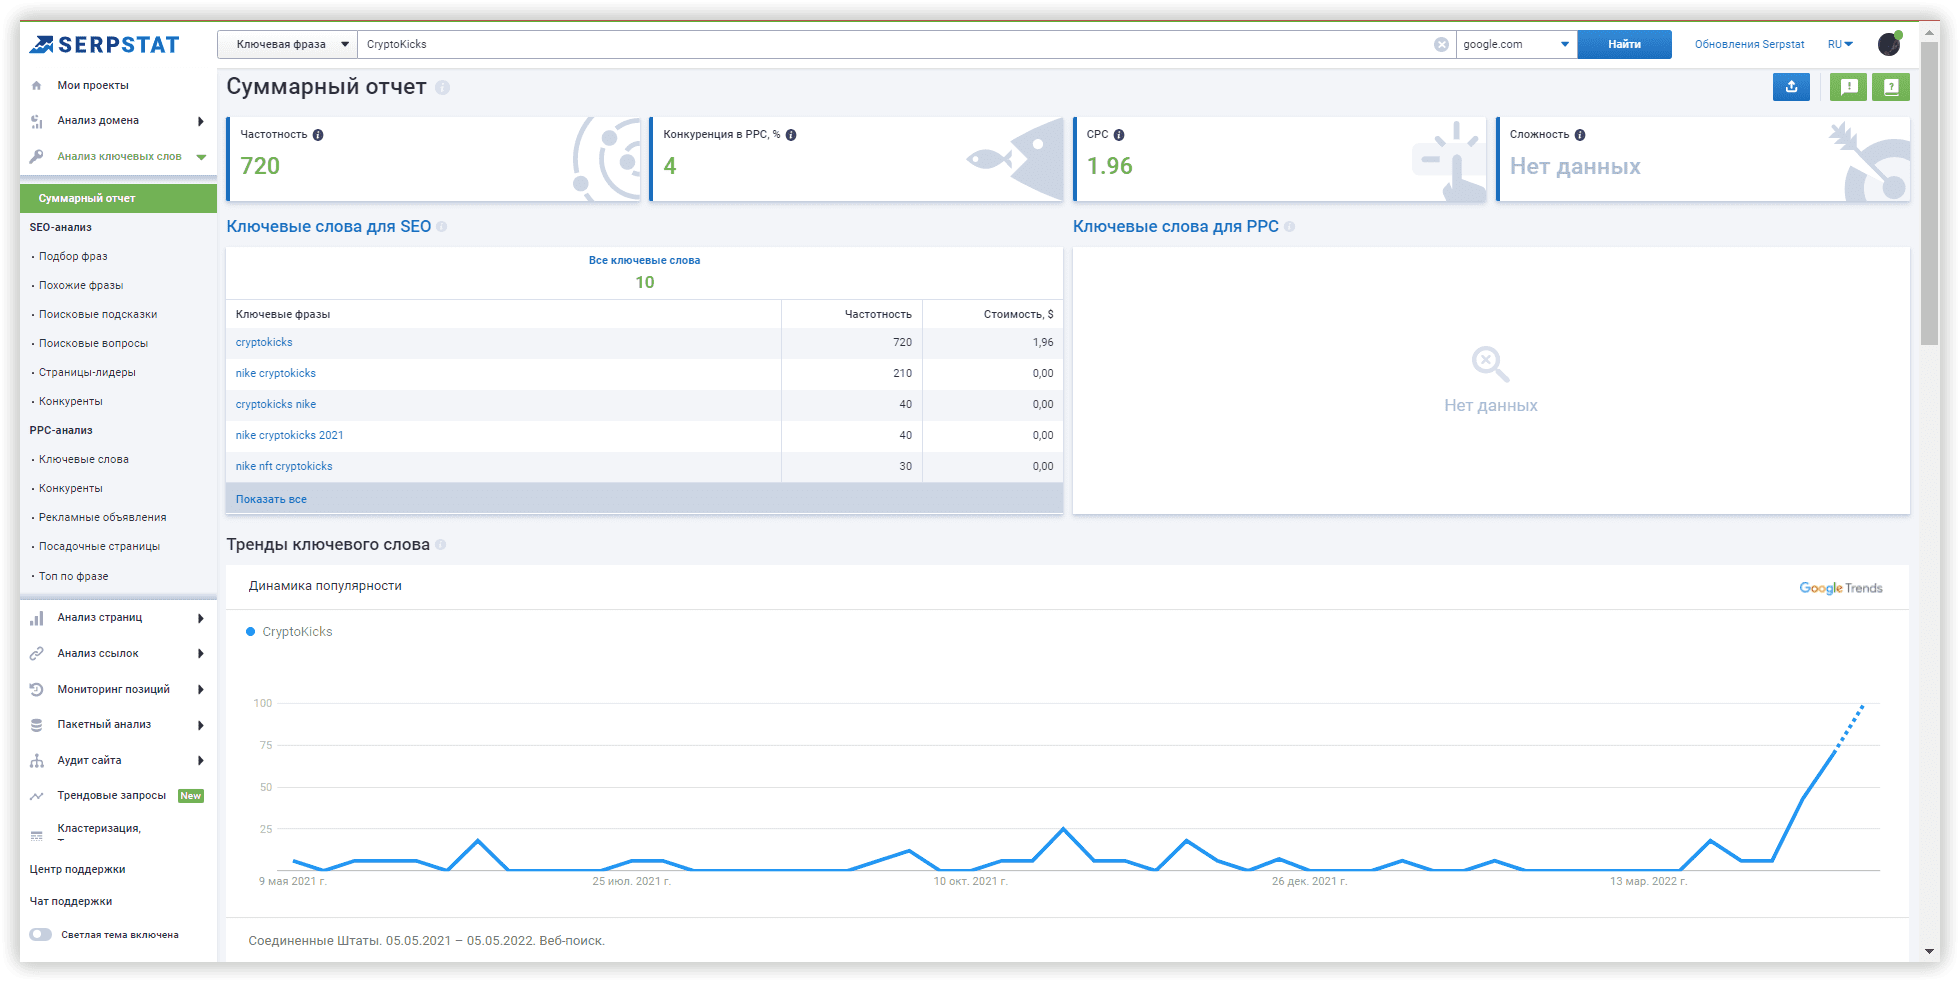
Task: Click the scrollbar down arrow
Action: [1930, 952]
